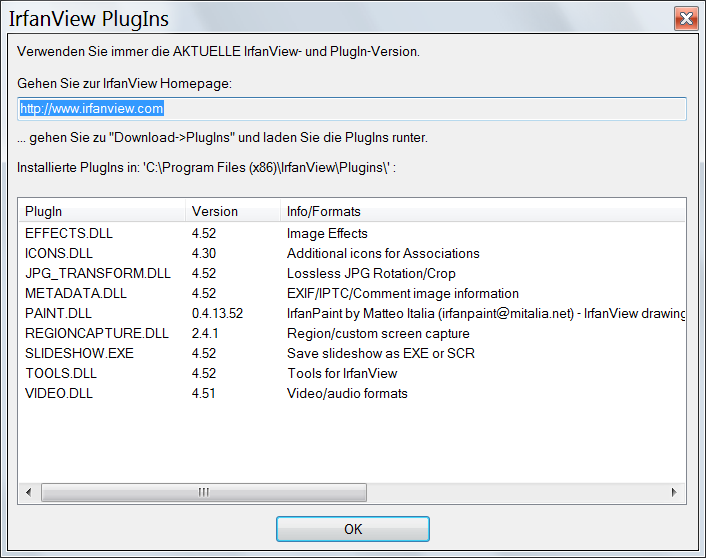
Task: Click 'Additional icons for Associations' text
Action: click(x=383, y=253)
